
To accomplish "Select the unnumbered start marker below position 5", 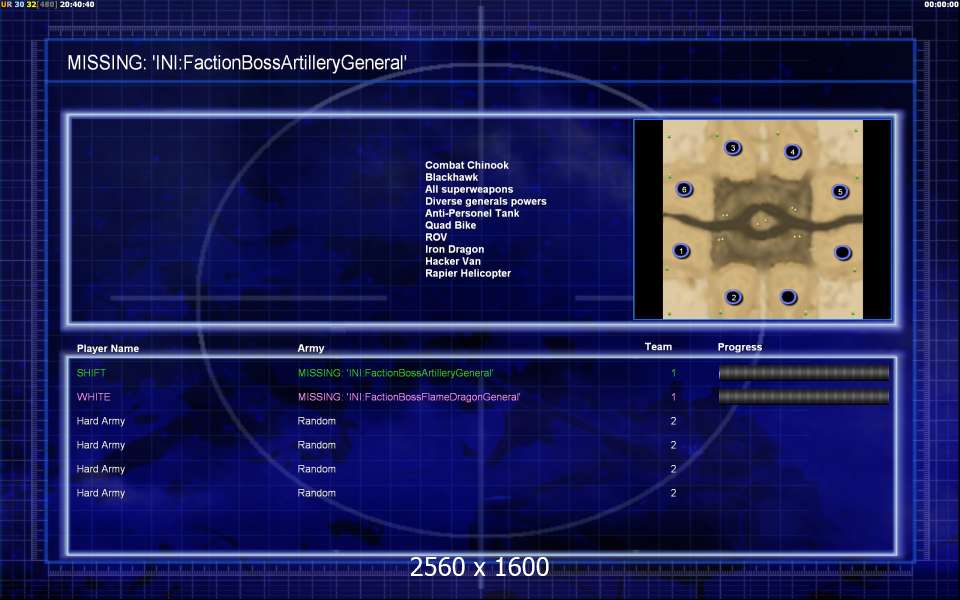I will [x=842, y=252].
